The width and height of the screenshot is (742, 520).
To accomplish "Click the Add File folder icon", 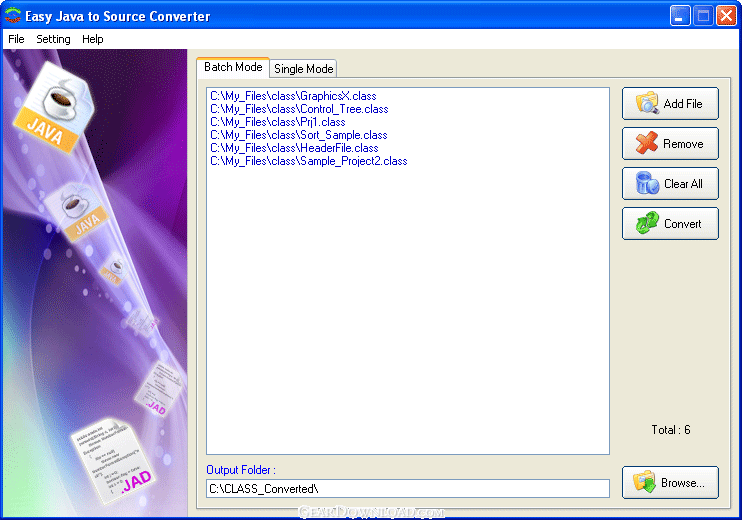I will tap(647, 103).
